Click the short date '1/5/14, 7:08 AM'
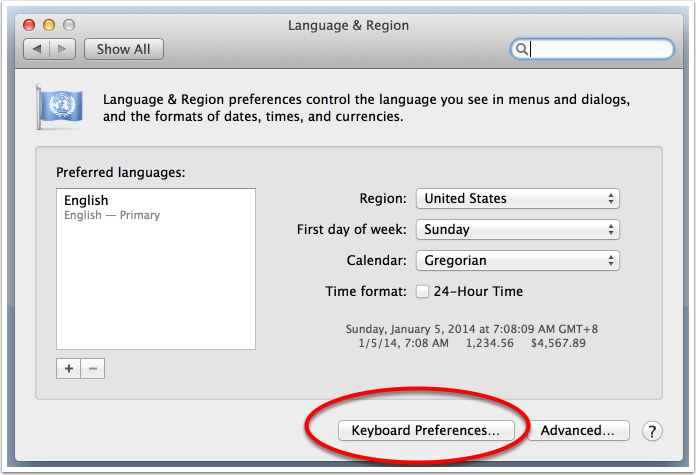This screenshot has height=475, width=696. [x=403, y=343]
